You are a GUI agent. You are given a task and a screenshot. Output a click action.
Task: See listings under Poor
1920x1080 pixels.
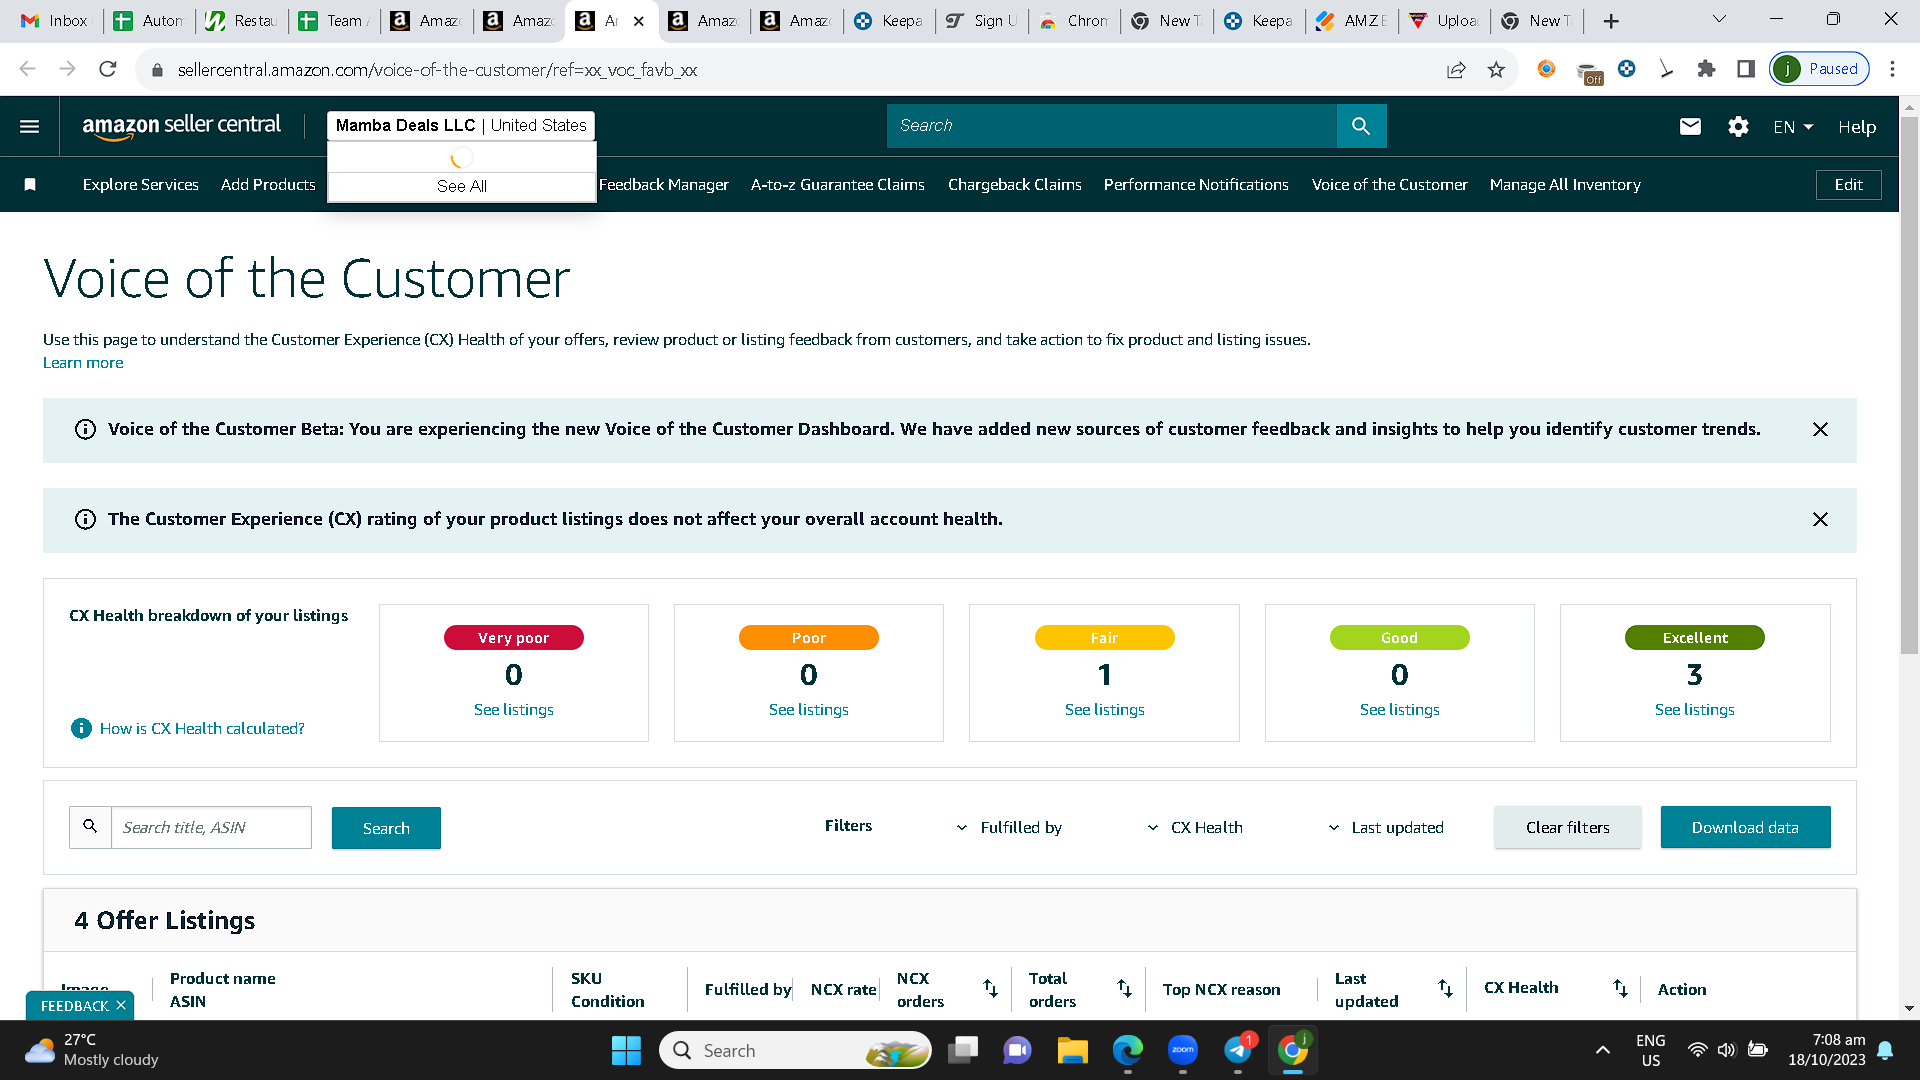point(809,710)
